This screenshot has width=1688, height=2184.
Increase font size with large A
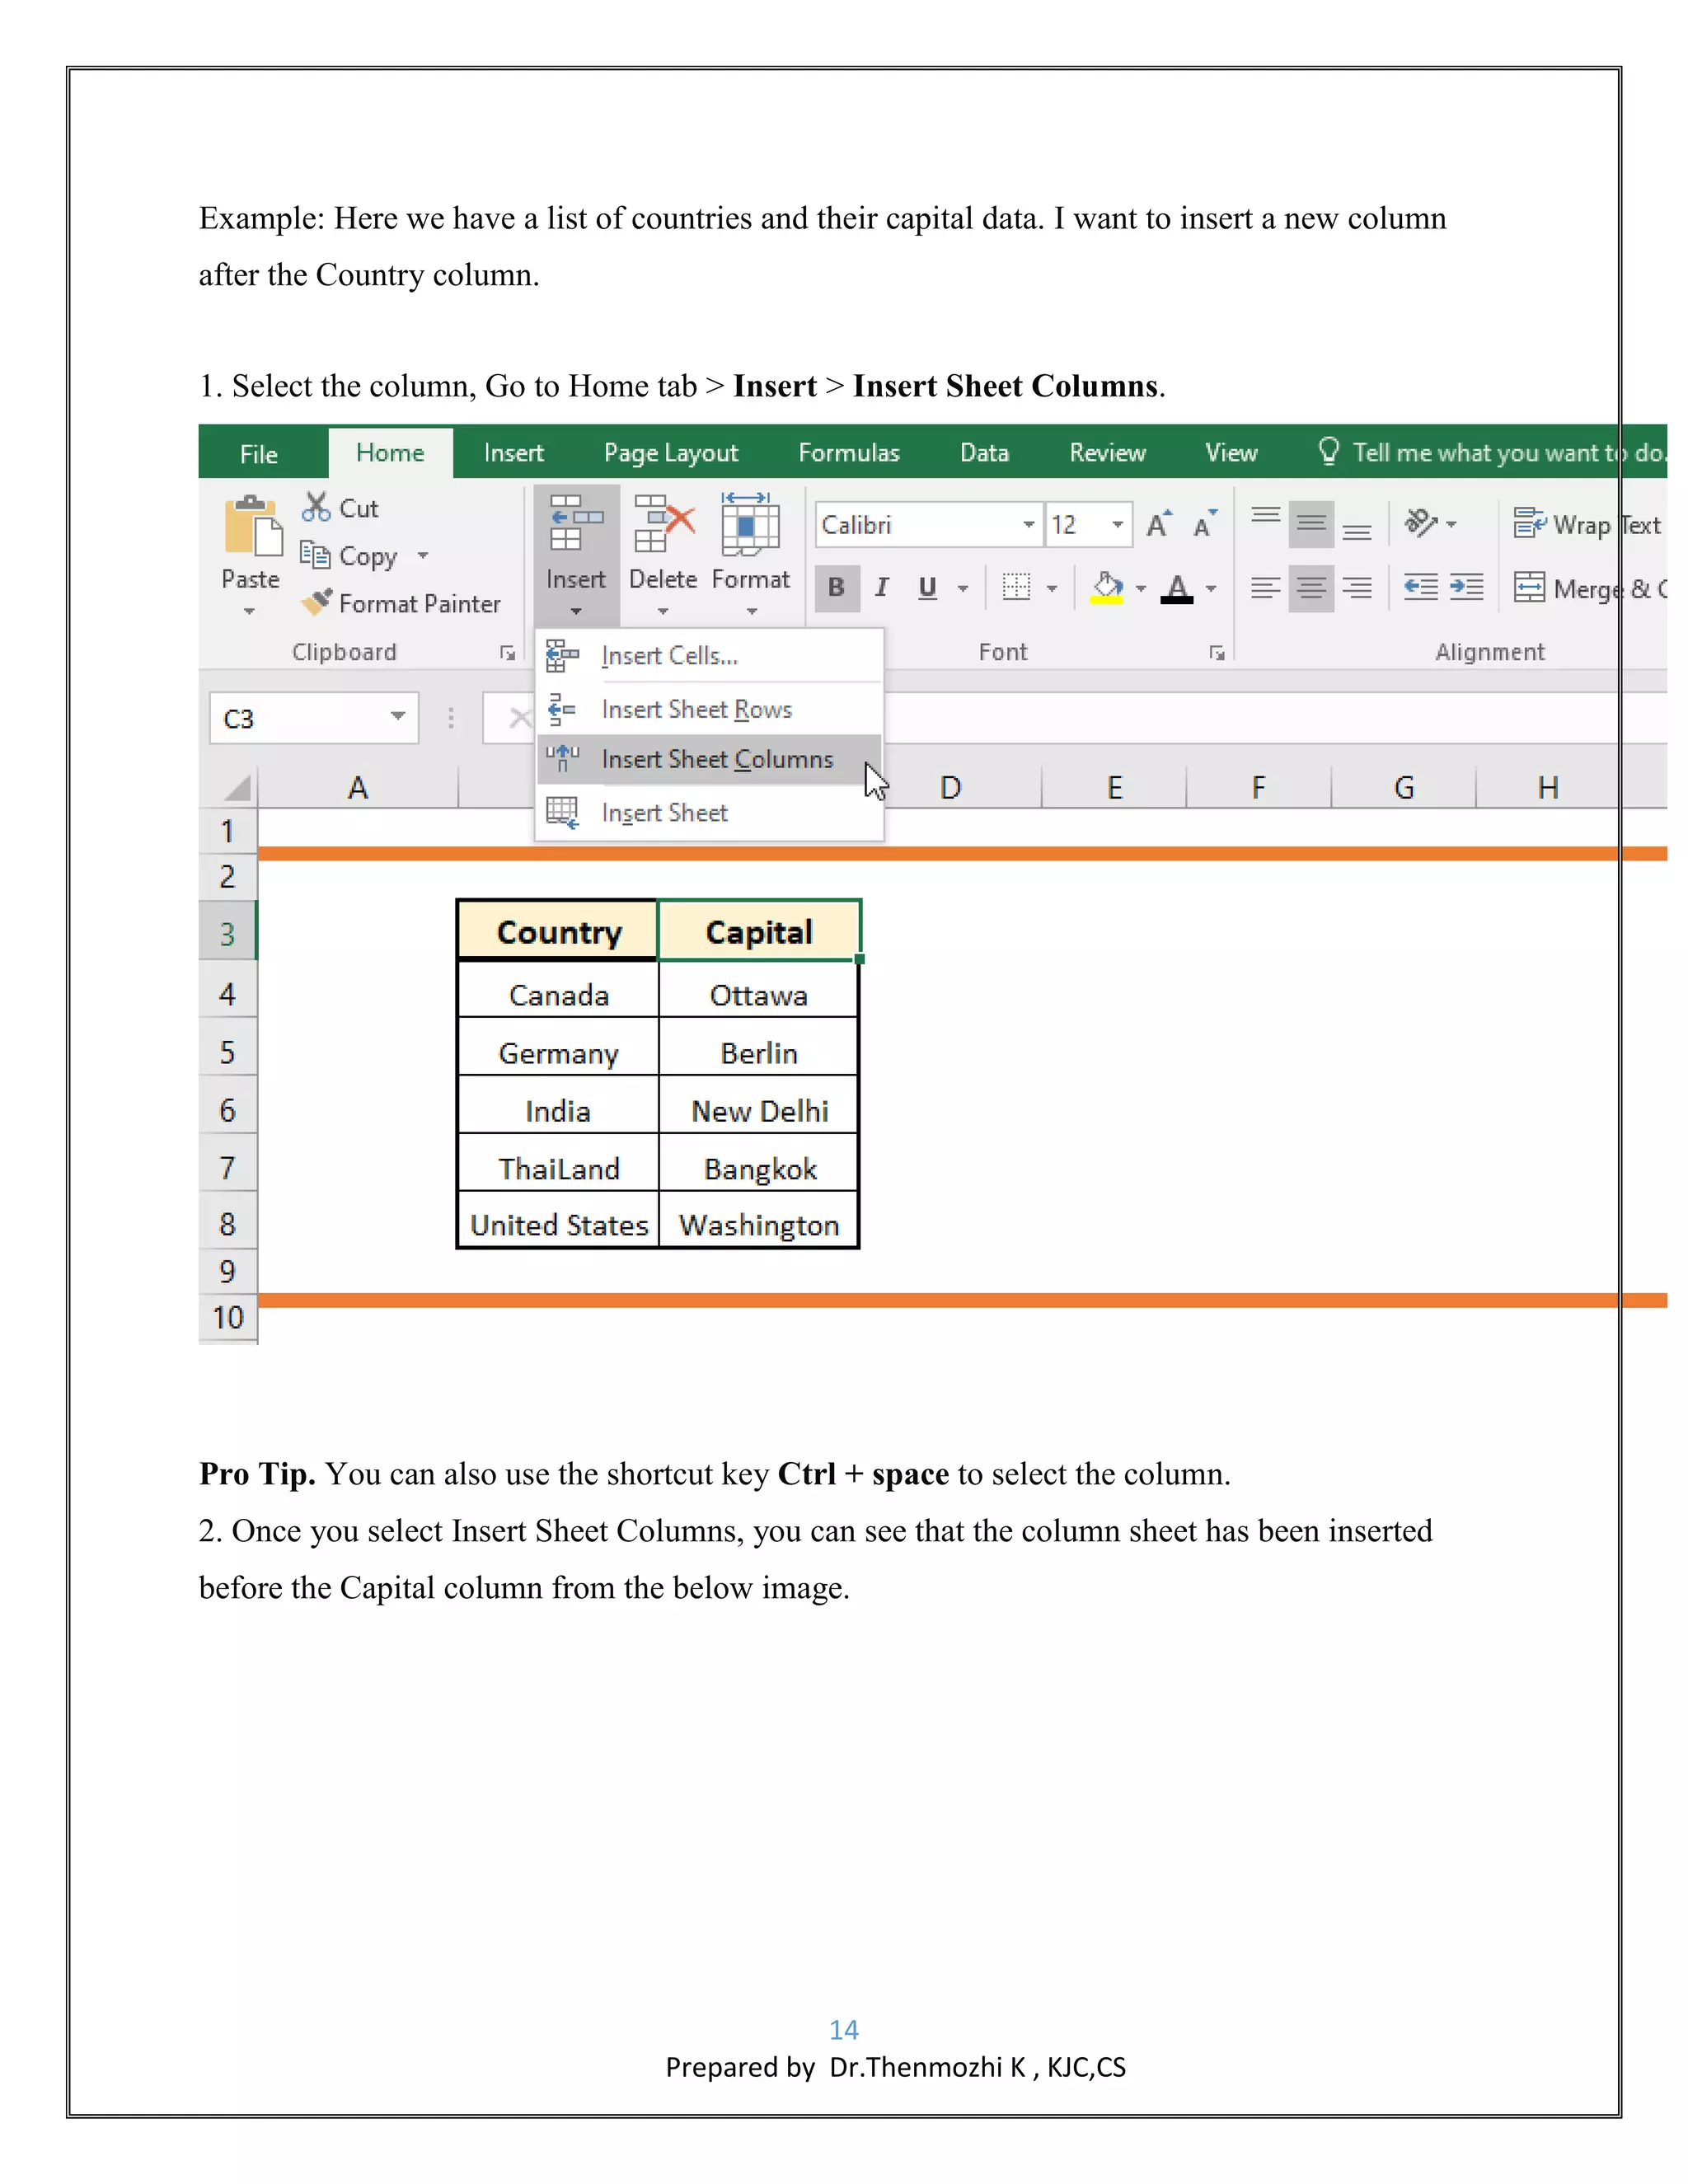pos(1159,524)
